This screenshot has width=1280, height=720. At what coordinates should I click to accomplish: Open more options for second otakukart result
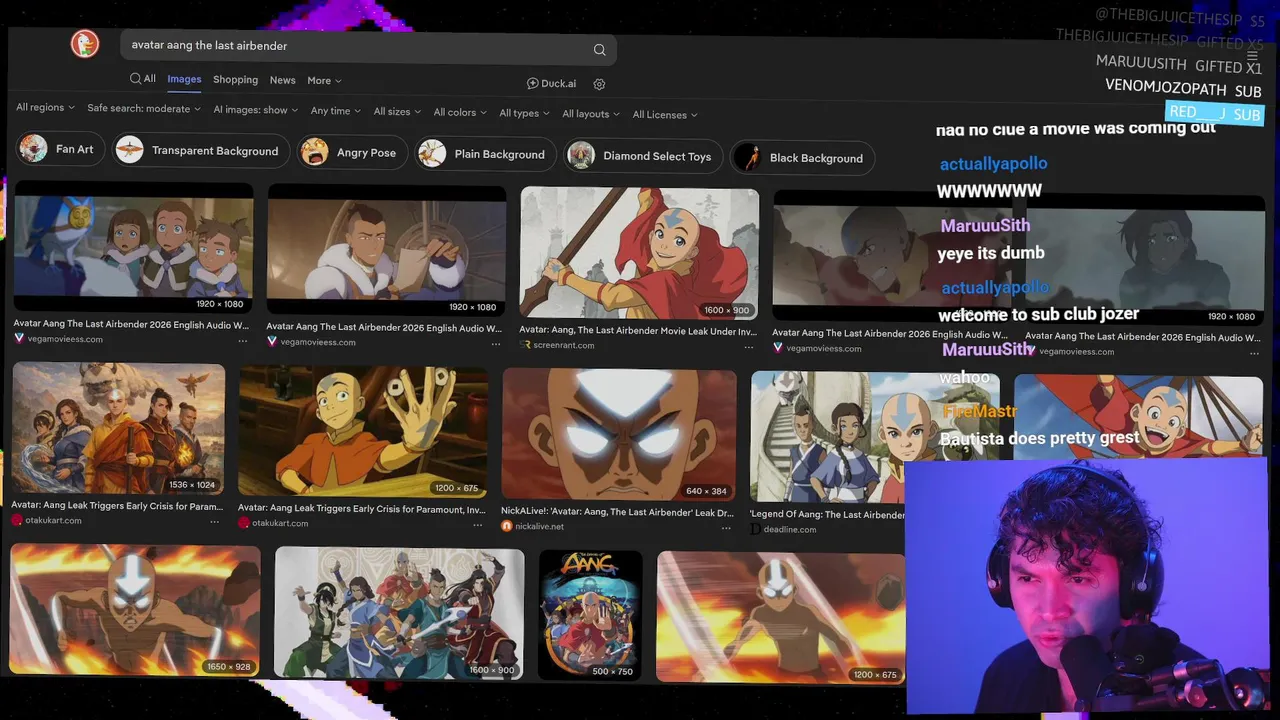pos(477,524)
